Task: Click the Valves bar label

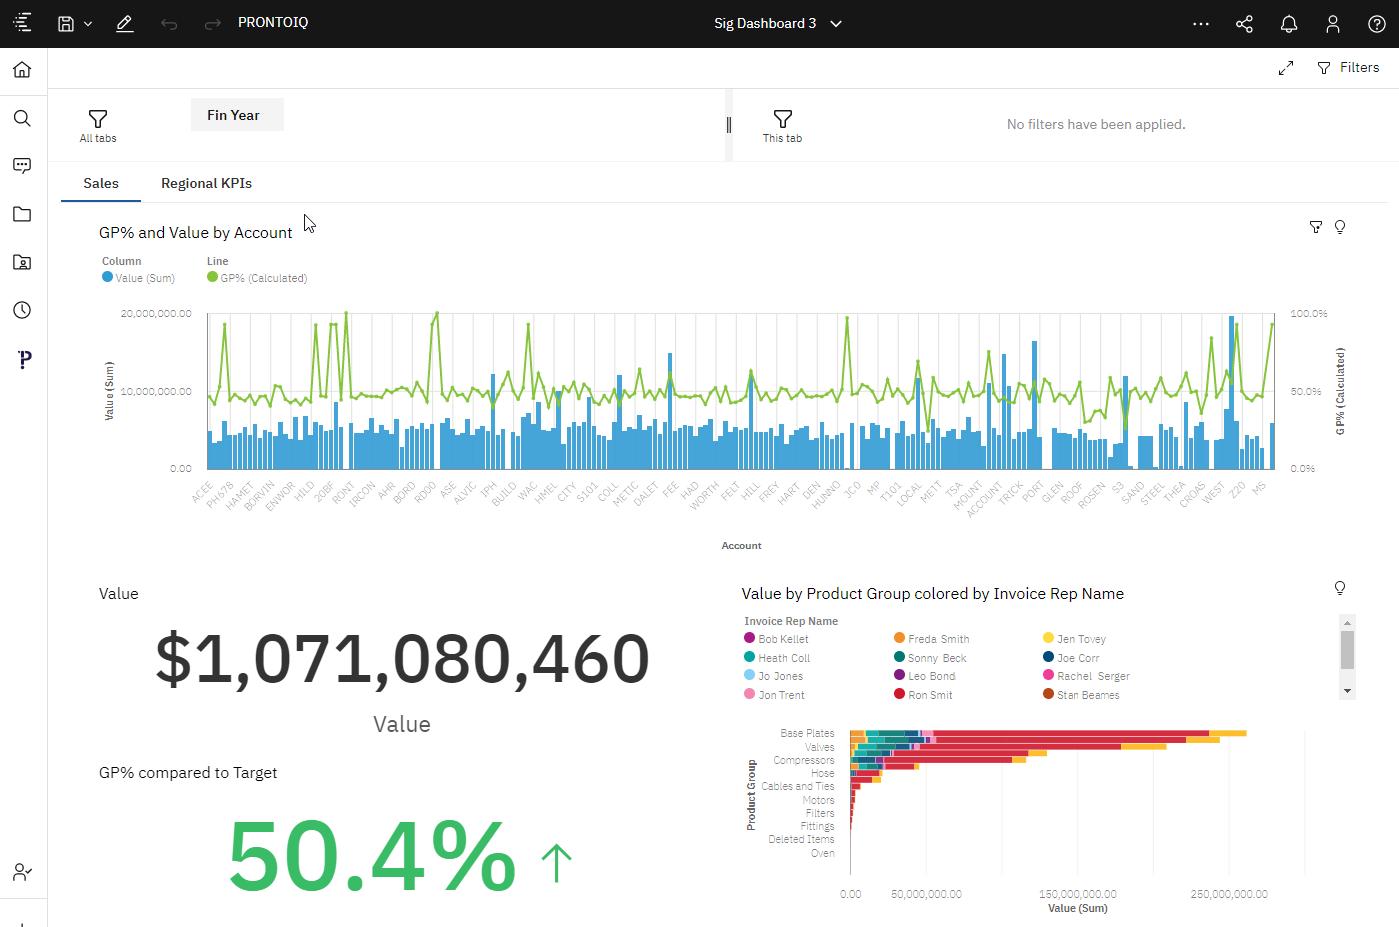Action: pyautogui.click(x=820, y=747)
